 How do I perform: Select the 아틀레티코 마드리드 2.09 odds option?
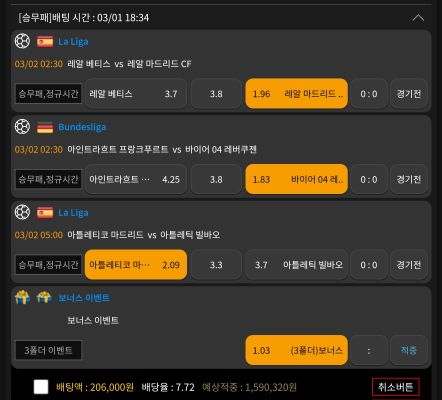(136, 265)
